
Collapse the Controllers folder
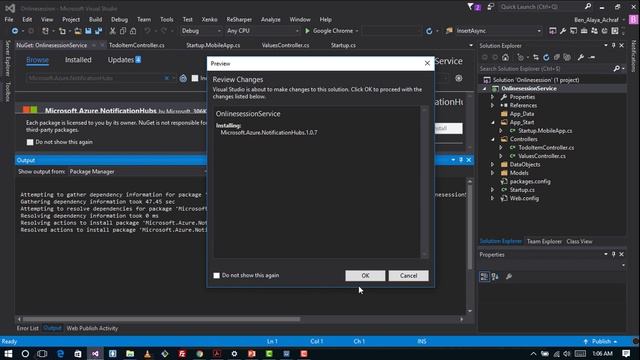tap(493, 139)
